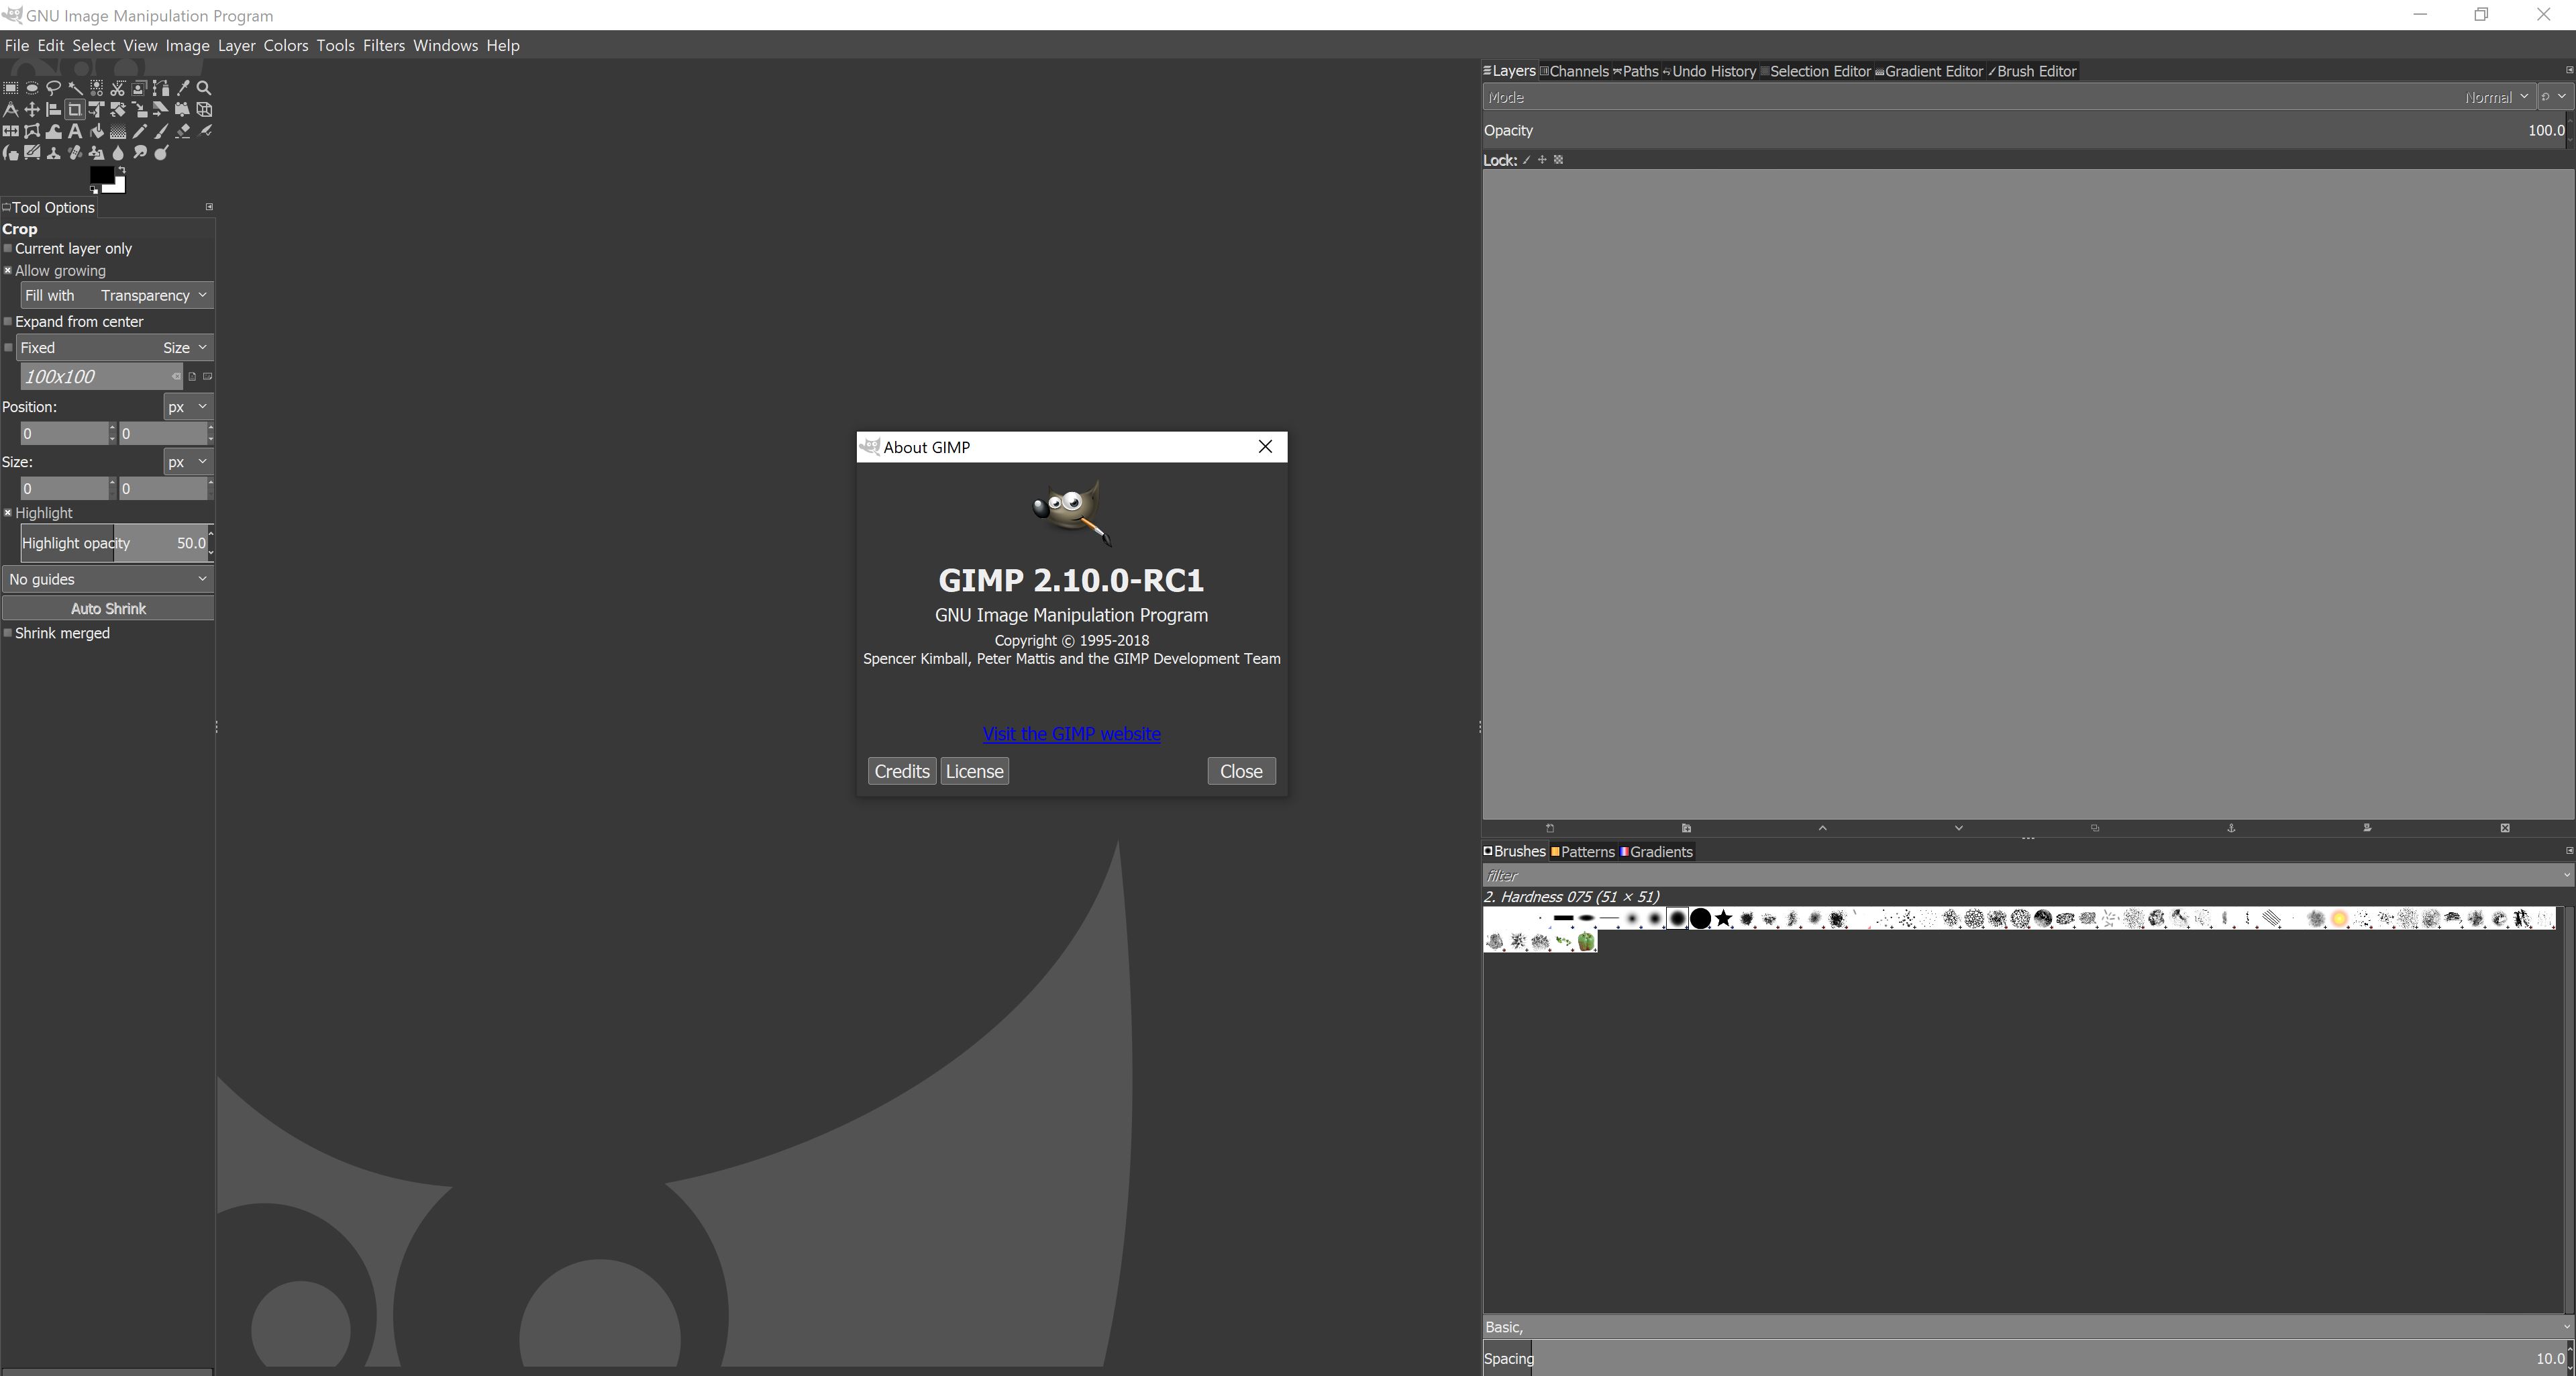Click the black foreground color swatch

(102, 175)
